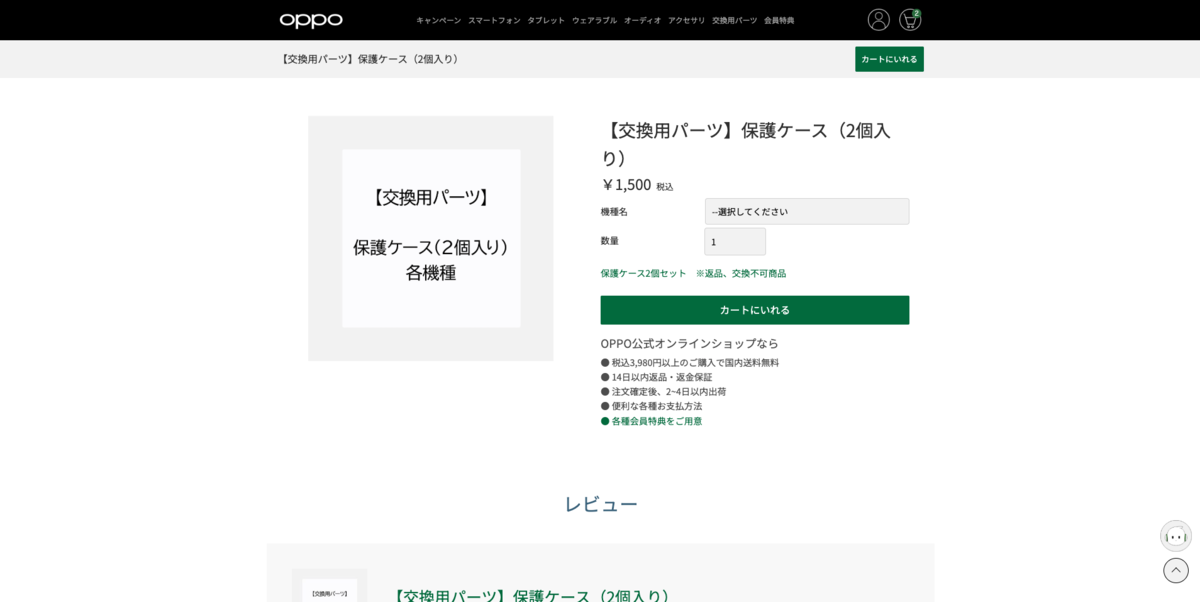Open the アクセサリ menu

686,20
